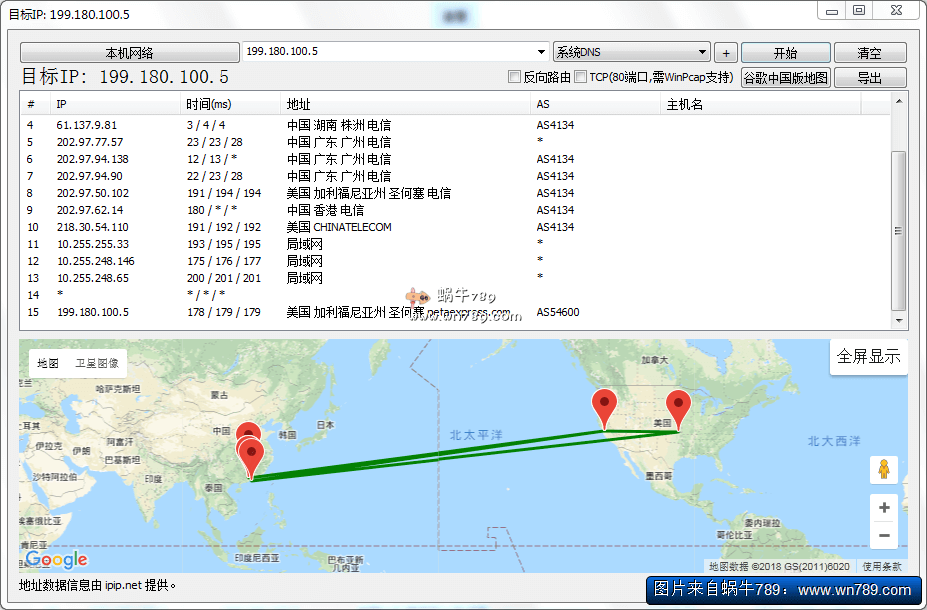The image size is (927, 610).
Task: Click the 开始 button to start trace
Action: pyautogui.click(x=785, y=53)
